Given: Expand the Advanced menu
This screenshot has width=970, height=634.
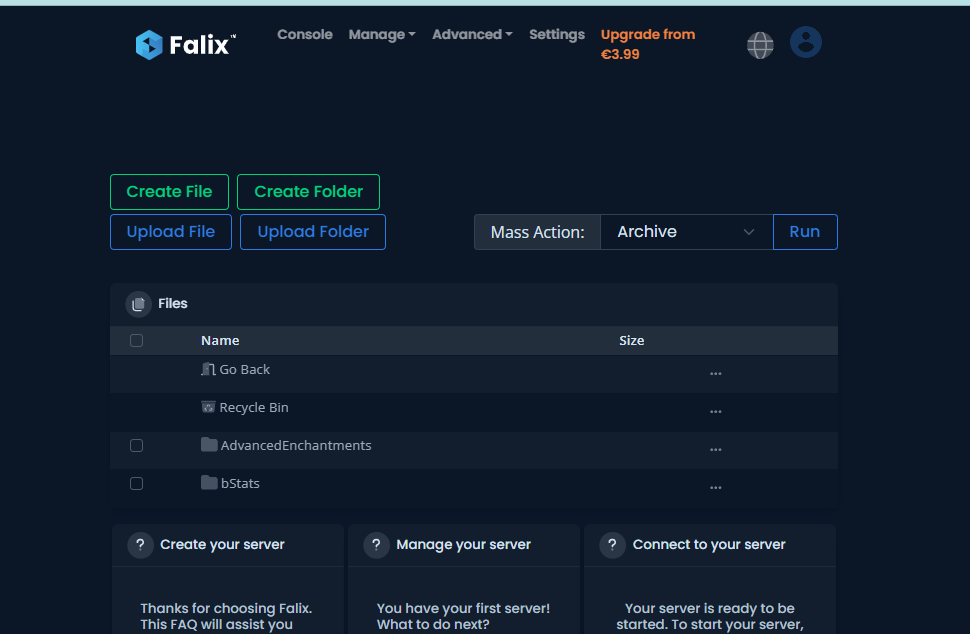Looking at the screenshot, I should pos(472,35).
